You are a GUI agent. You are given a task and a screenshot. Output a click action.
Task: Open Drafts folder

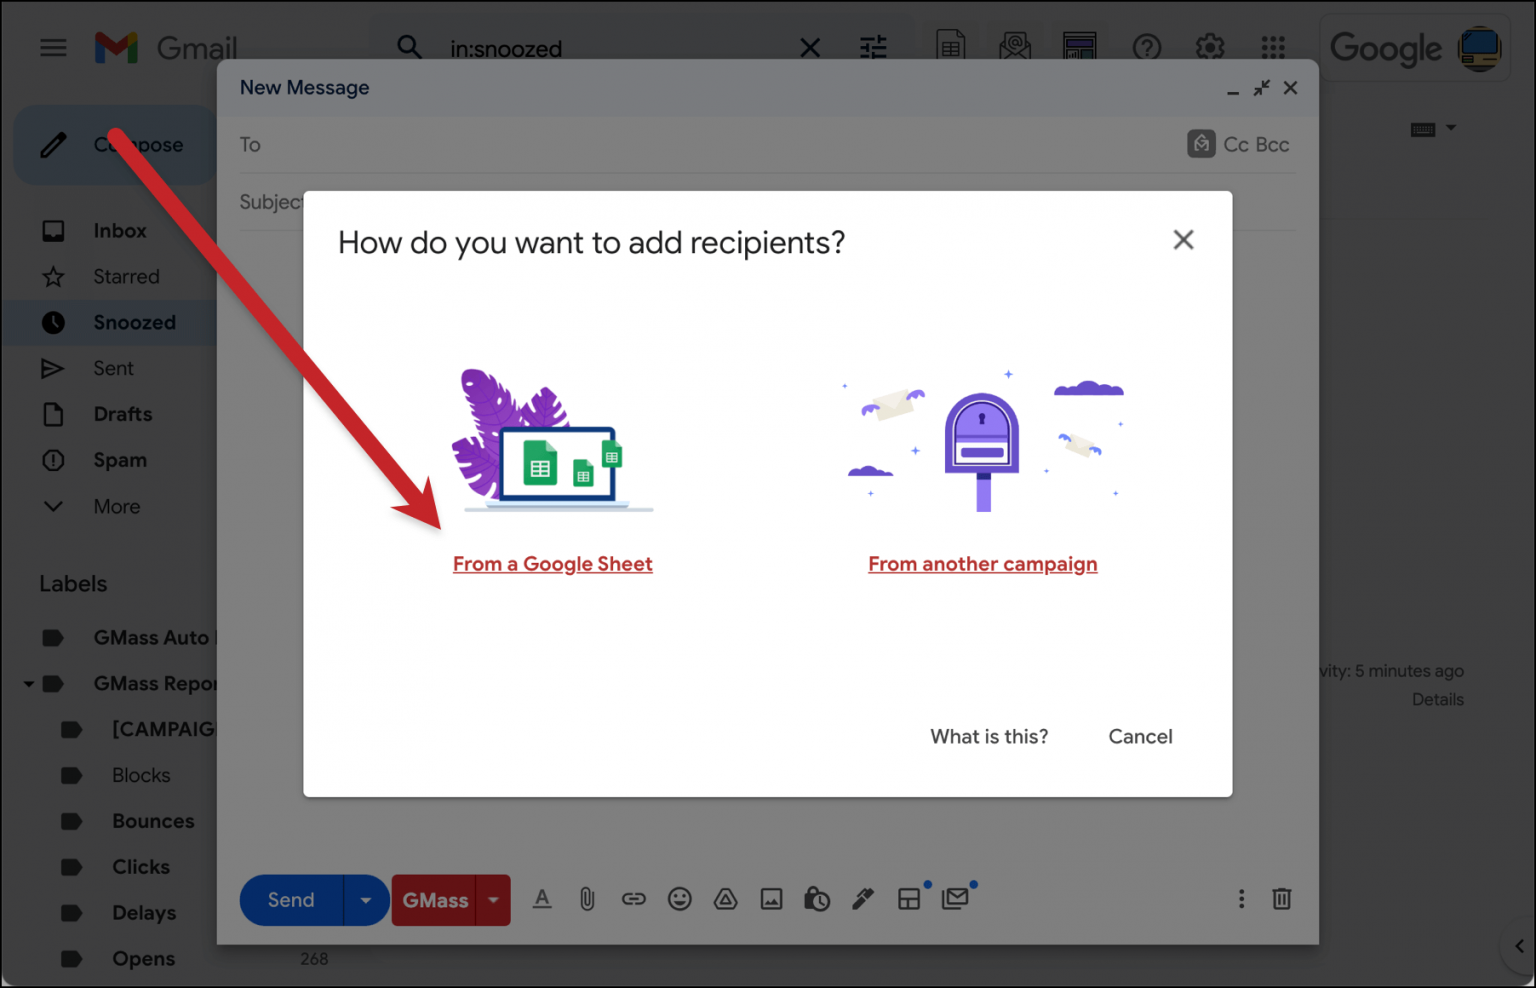click(x=123, y=414)
